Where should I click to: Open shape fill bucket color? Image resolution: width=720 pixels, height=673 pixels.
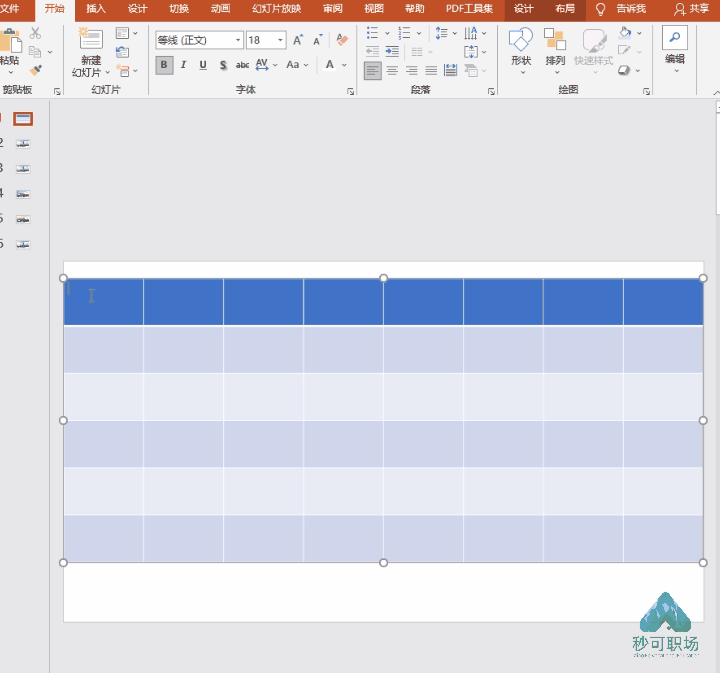point(625,33)
